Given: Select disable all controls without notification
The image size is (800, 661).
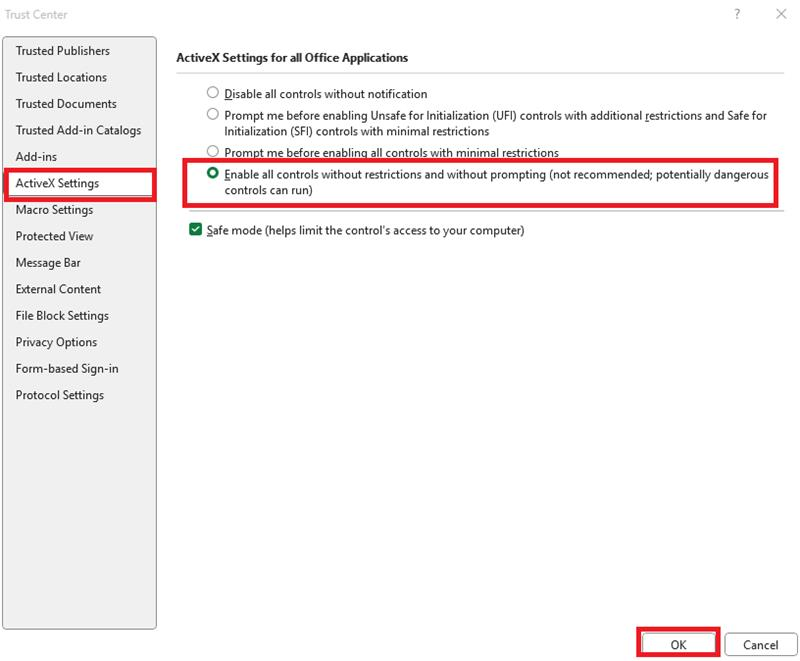Looking at the screenshot, I should 211,92.
